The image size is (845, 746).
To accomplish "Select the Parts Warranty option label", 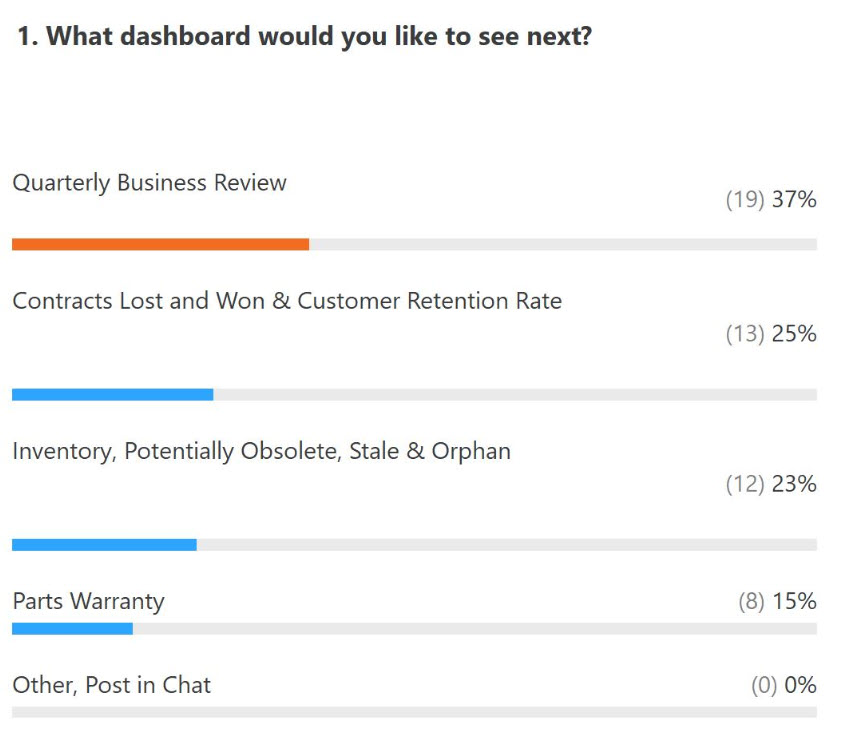I will click(88, 602).
